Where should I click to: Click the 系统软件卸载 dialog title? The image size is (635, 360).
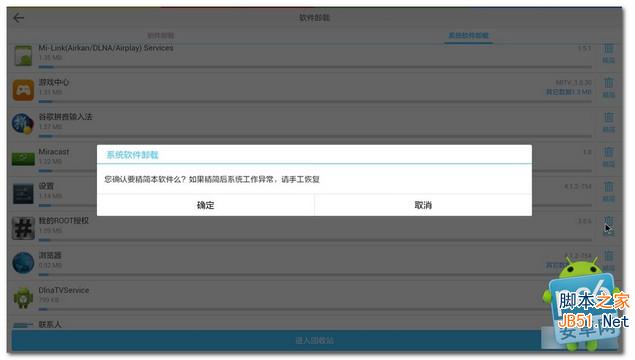tap(132, 155)
